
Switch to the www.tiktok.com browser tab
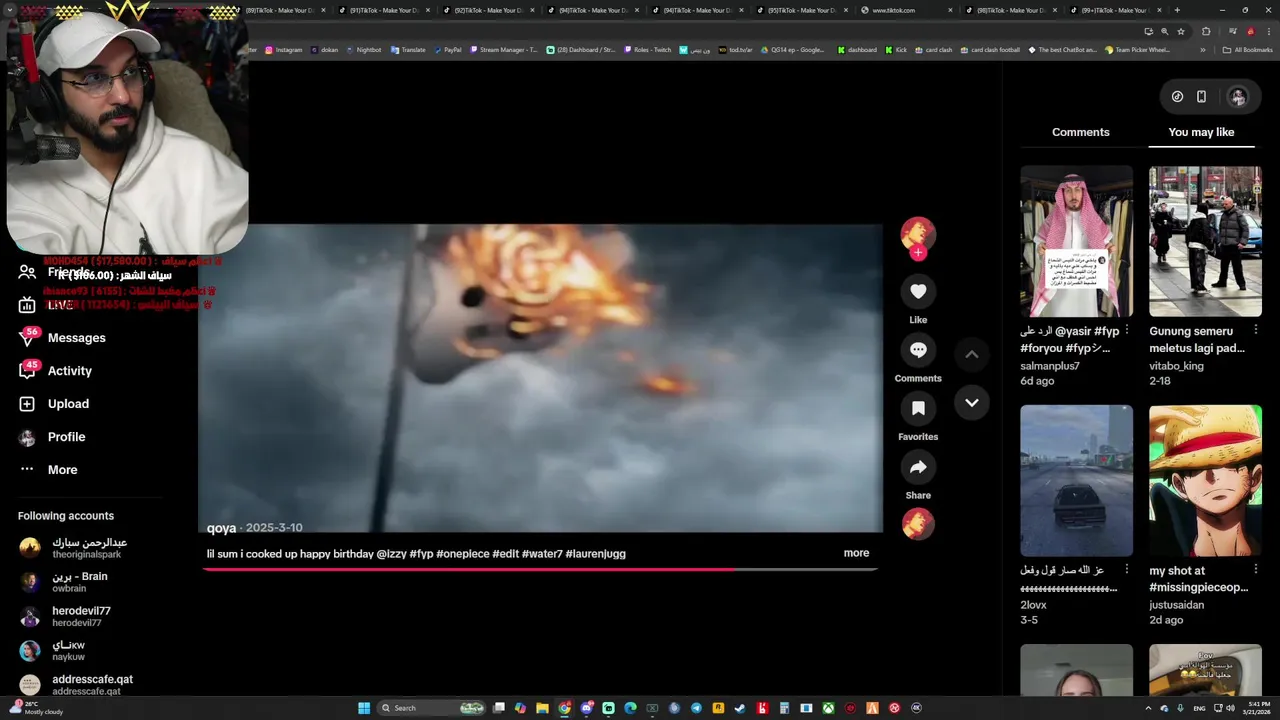[x=905, y=10]
